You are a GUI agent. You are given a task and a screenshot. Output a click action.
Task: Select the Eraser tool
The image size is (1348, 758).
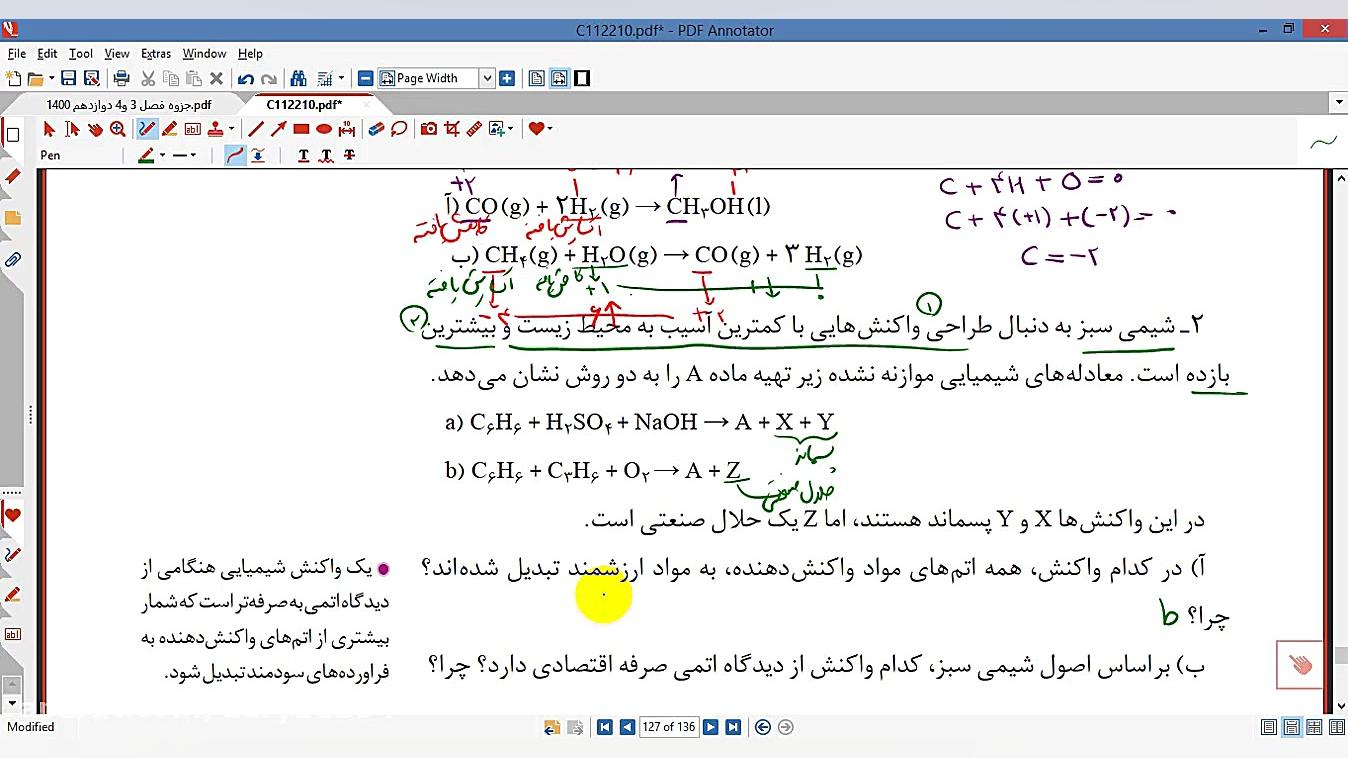tap(376, 129)
